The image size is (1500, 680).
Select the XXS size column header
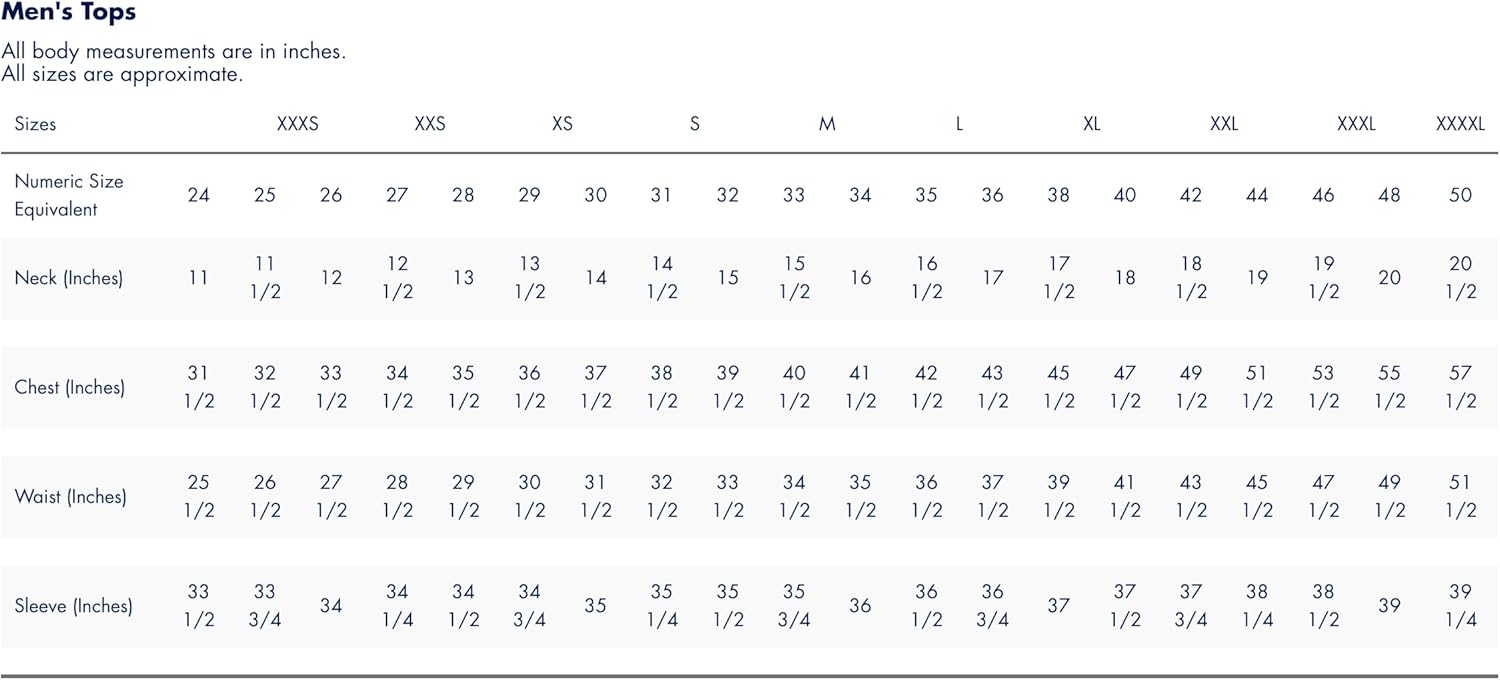[430, 124]
